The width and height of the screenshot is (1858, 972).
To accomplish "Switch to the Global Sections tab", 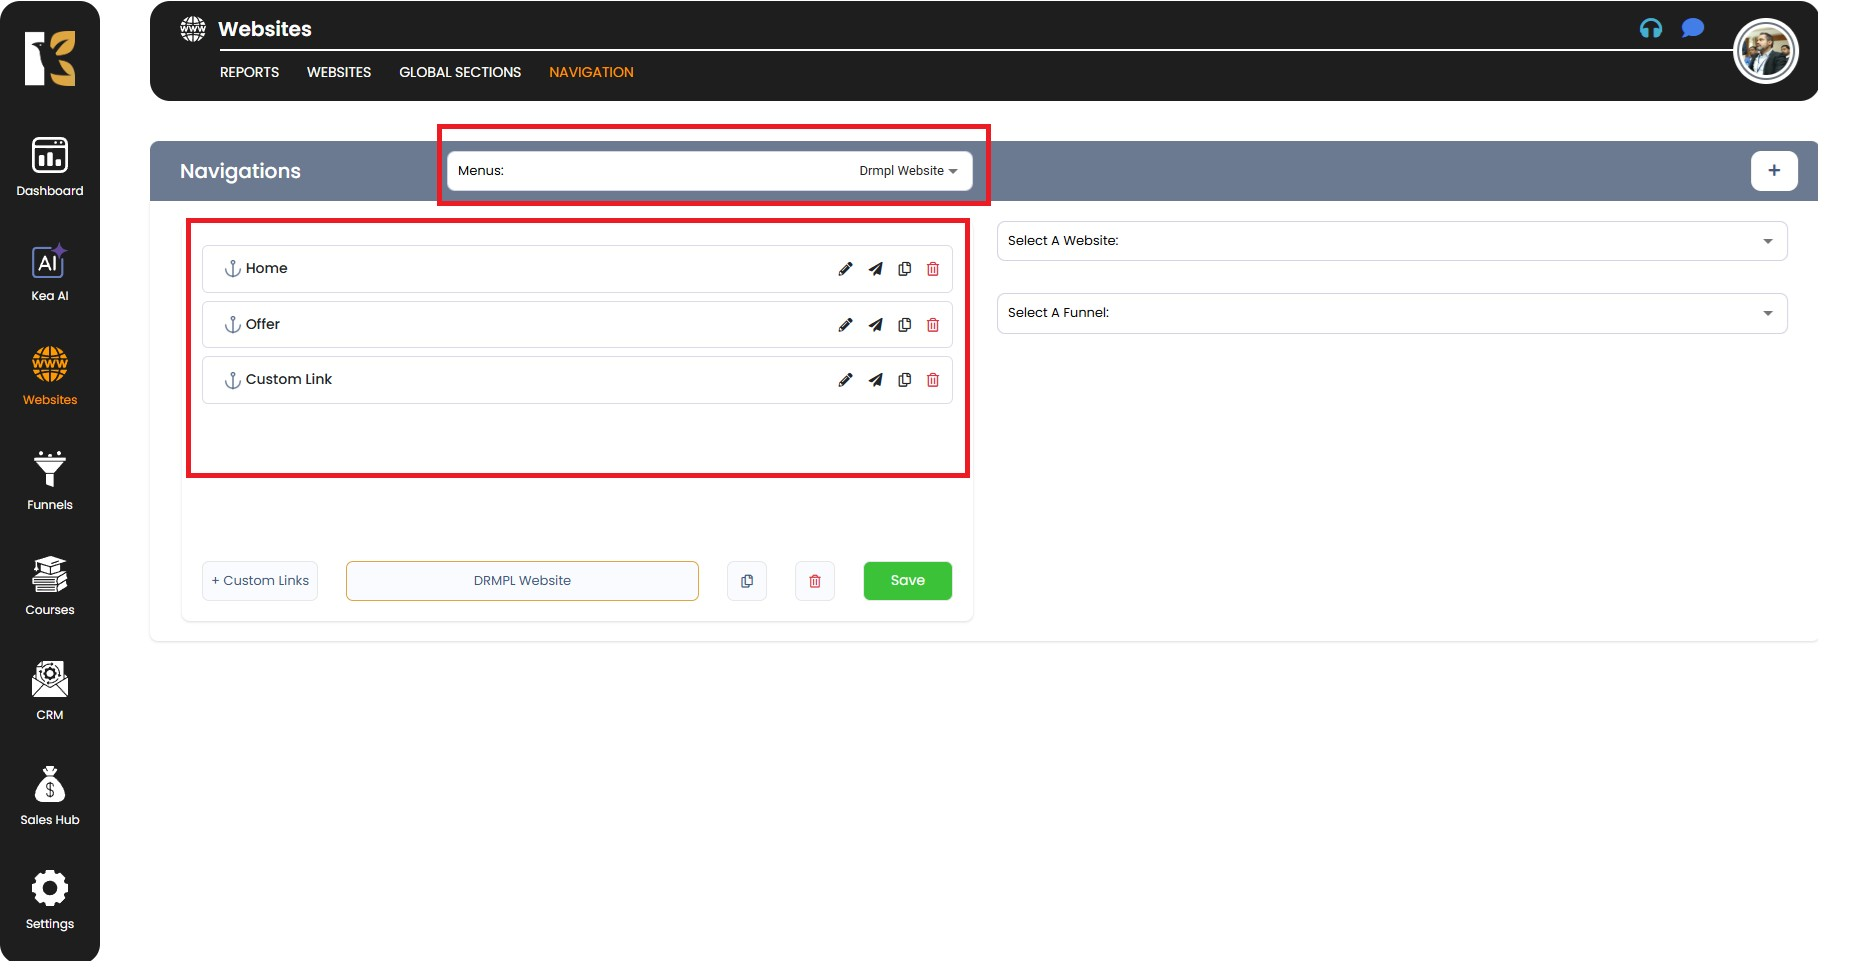I will [x=460, y=72].
